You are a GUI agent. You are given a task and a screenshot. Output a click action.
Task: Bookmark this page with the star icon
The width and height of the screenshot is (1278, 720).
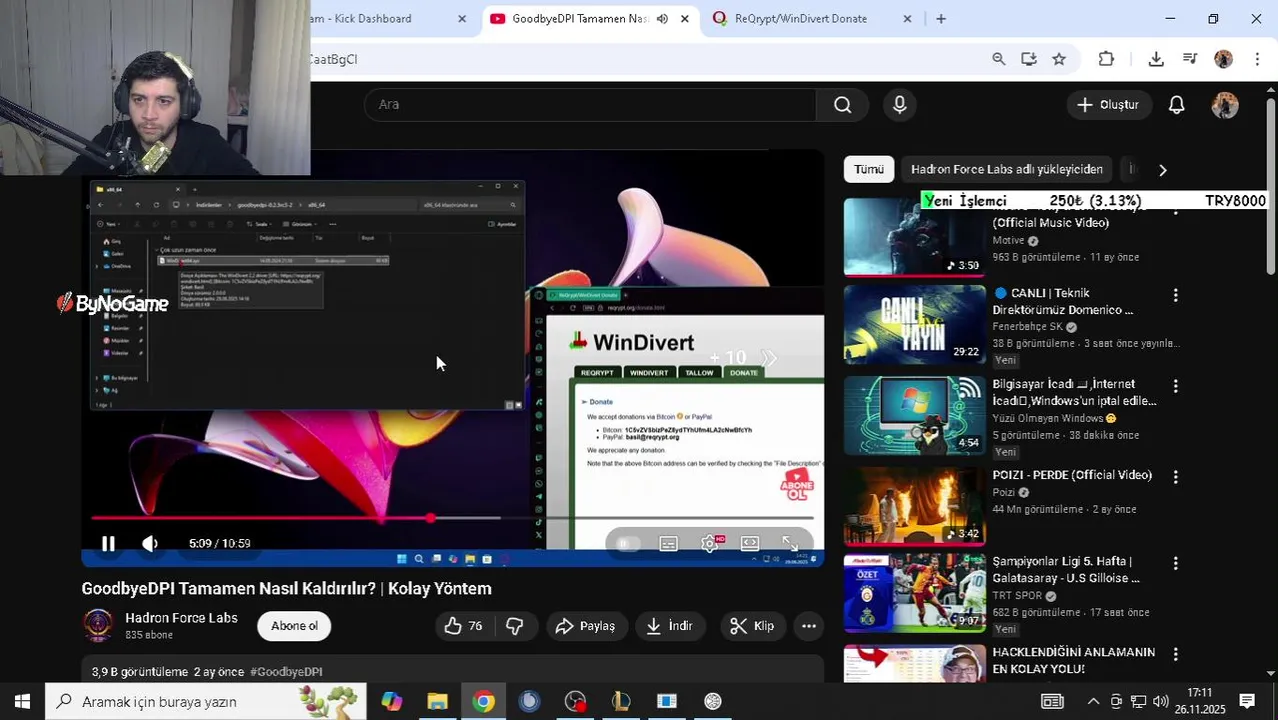point(1059,59)
